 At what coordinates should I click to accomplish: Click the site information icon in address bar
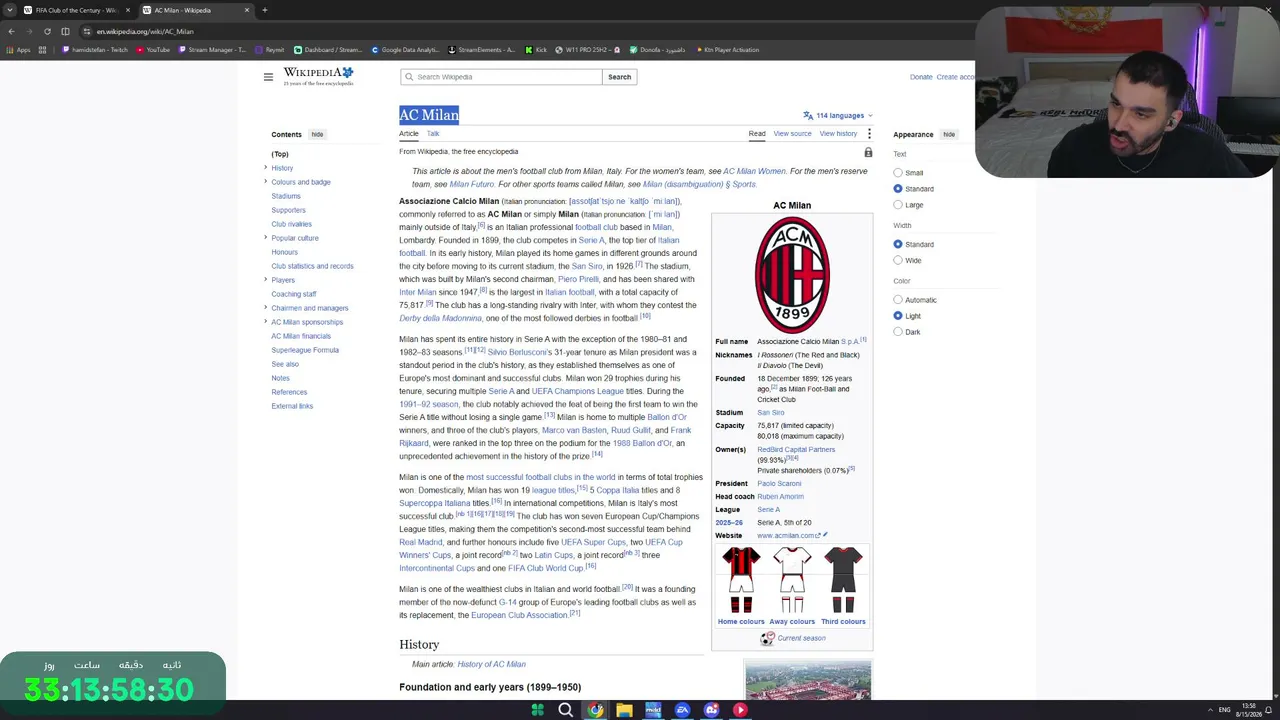coord(87,31)
